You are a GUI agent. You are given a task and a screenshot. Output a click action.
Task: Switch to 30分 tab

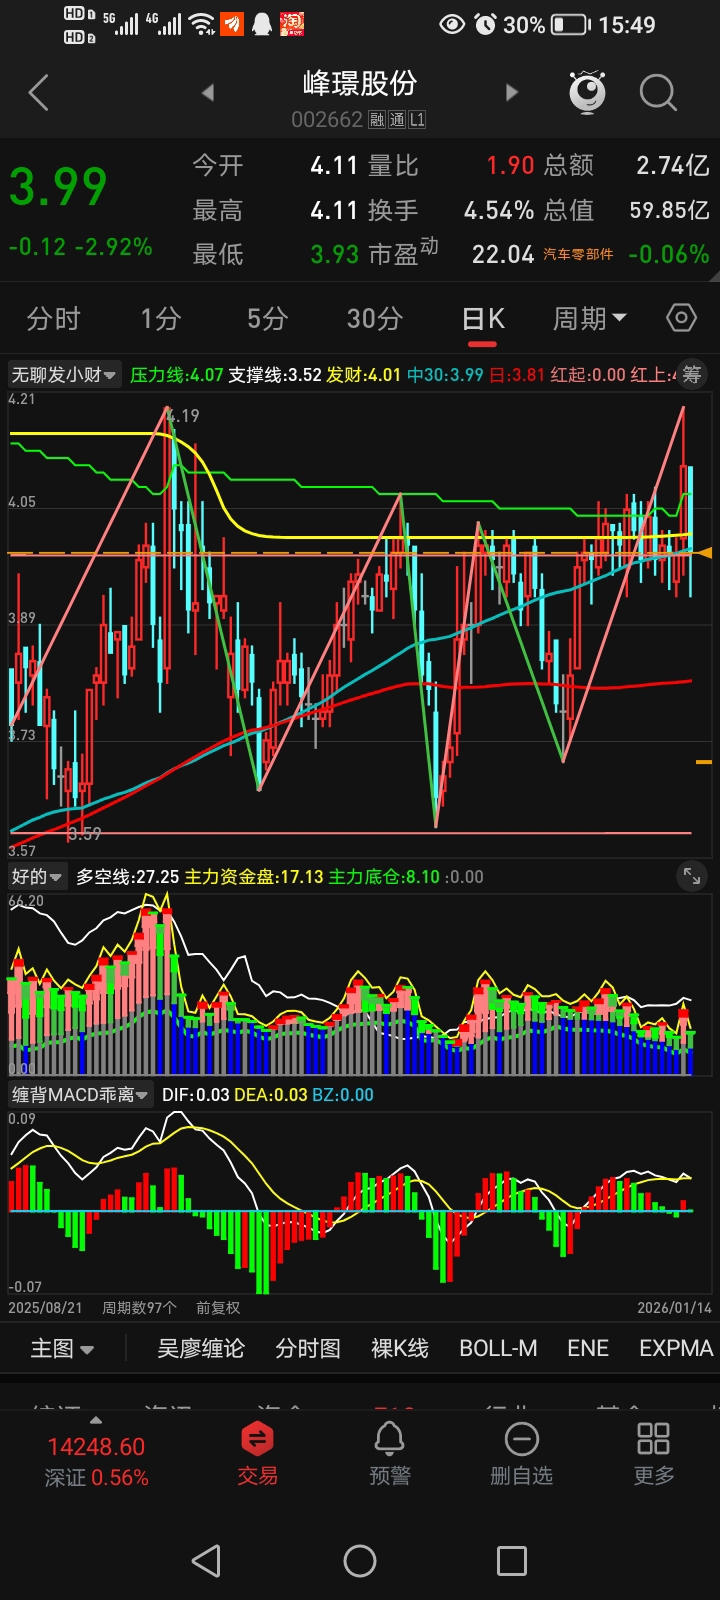pos(374,319)
